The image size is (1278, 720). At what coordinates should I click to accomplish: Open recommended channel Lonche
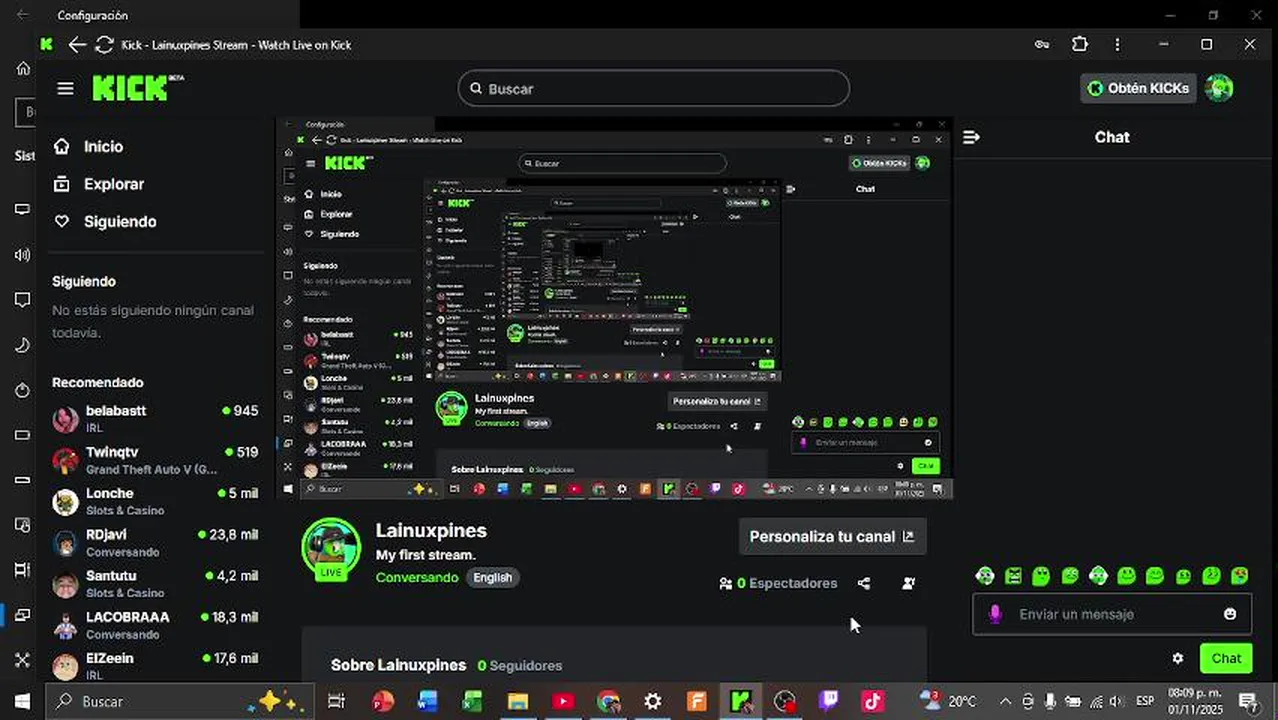pos(155,501)
